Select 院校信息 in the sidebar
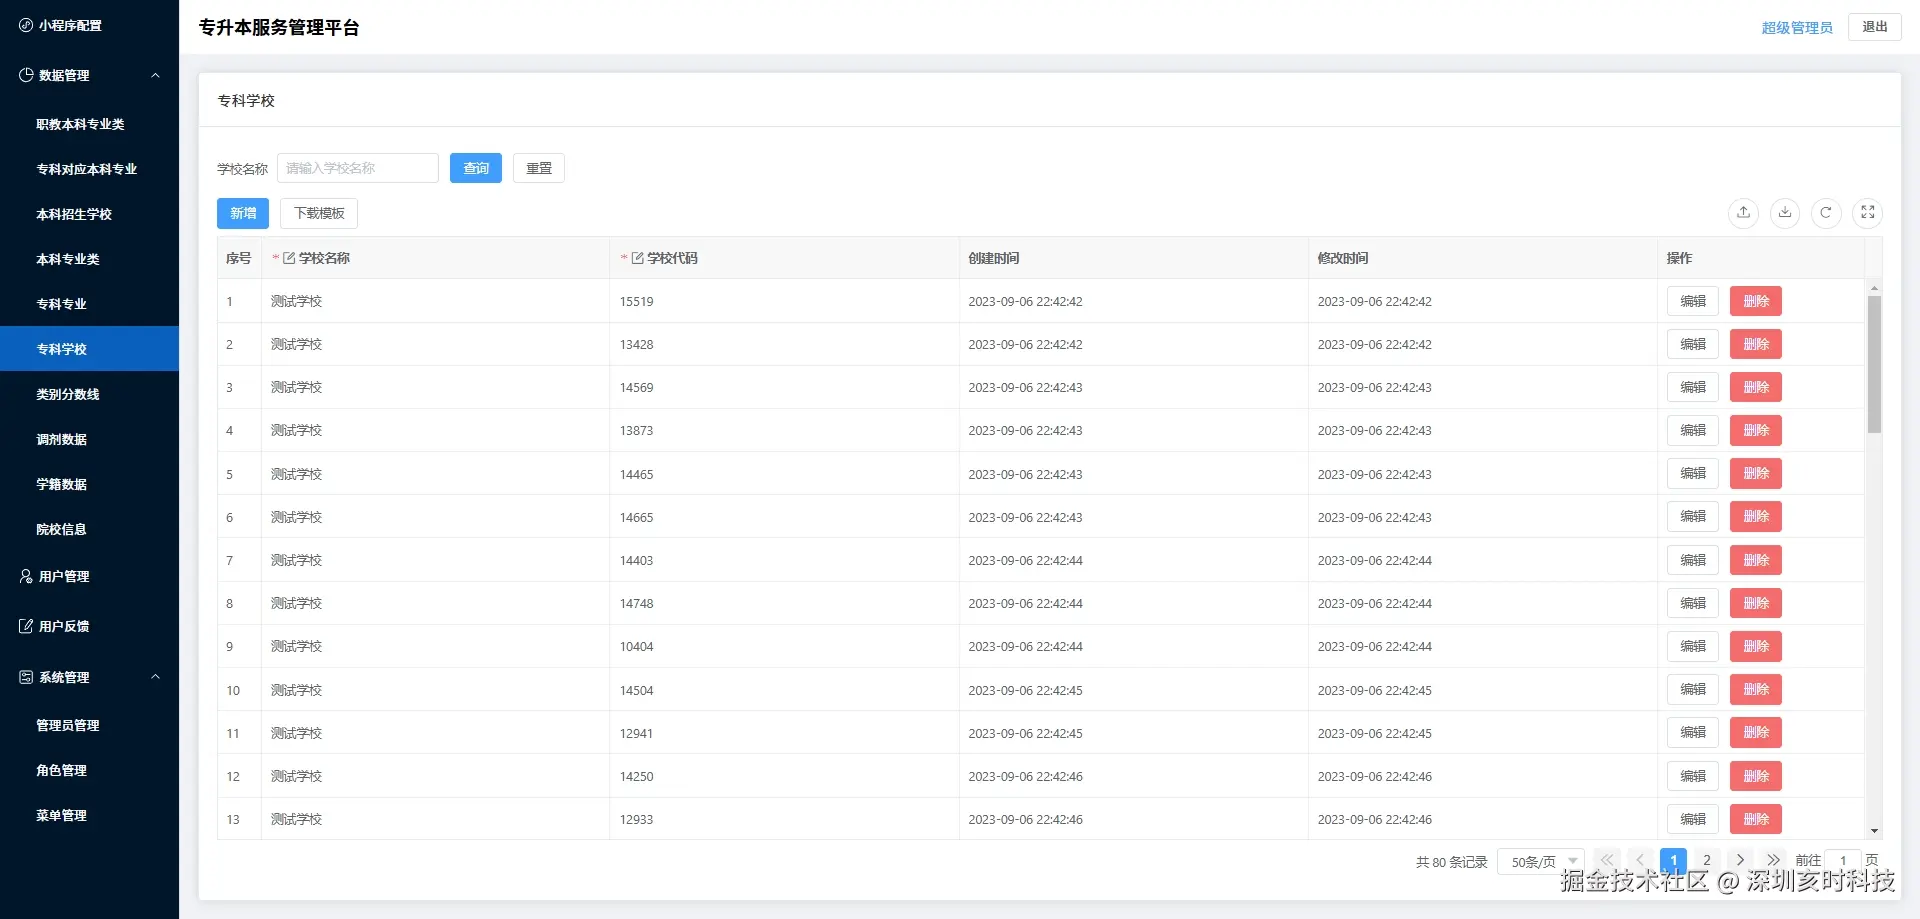This screenshot has height=919, width=1920. click(89, 529)
